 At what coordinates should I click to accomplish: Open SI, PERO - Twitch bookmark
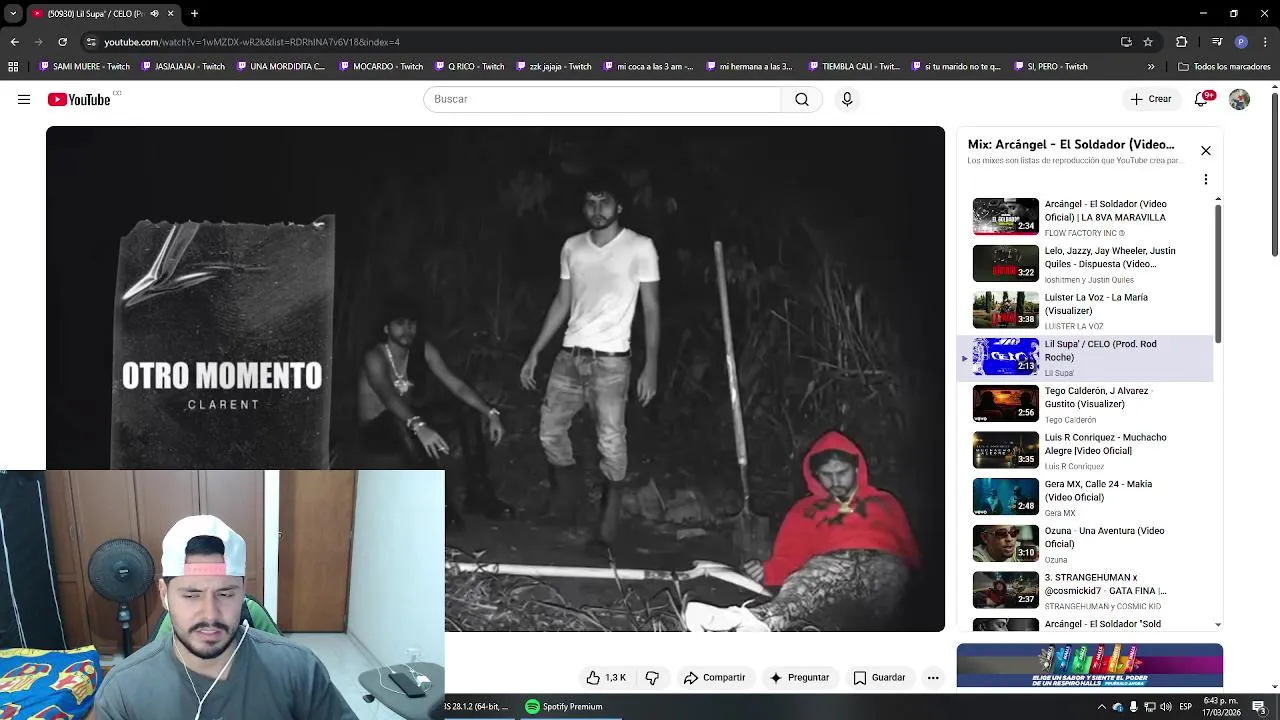[x=1050, y=67]
